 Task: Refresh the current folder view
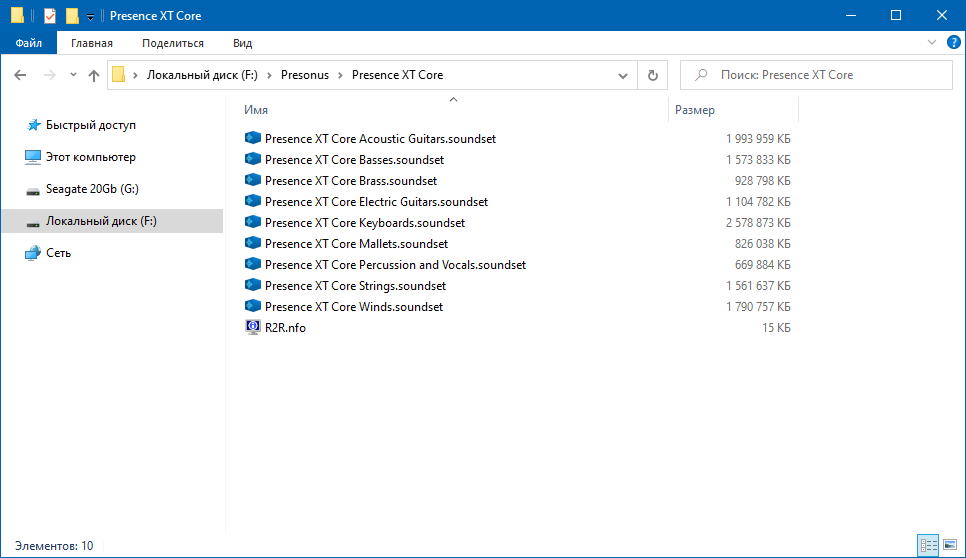click(x=652, y=75)
